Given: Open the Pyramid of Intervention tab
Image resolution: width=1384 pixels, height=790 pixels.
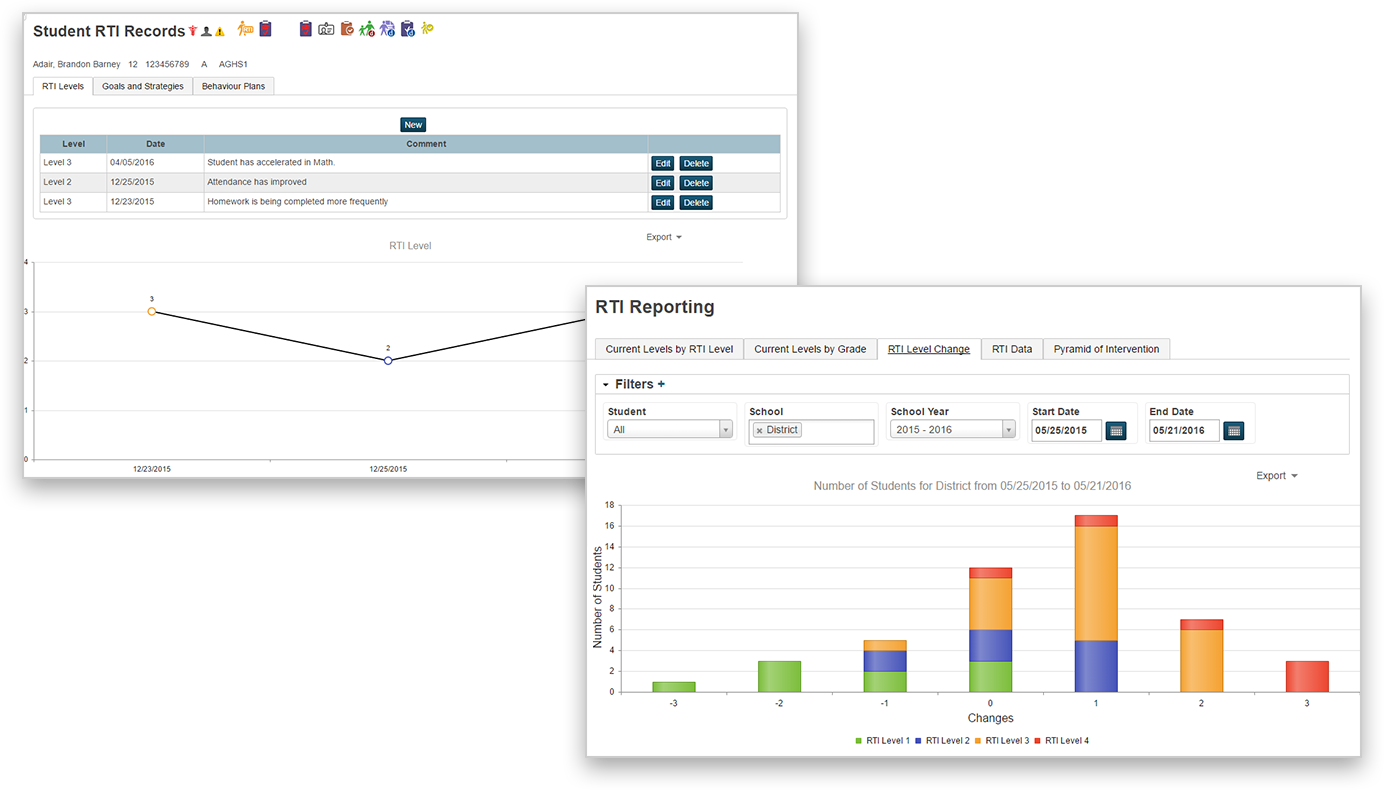Looking at the screenshot, I should click(x=1106, y=349).
